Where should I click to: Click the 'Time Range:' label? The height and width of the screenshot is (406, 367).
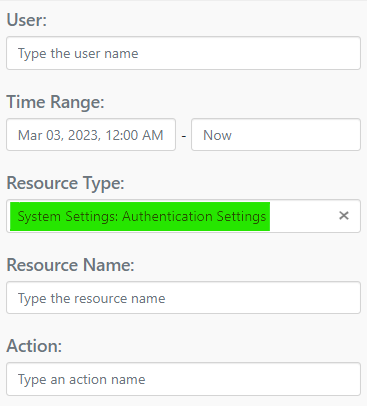pyautogui.click(x=55, y=102)
